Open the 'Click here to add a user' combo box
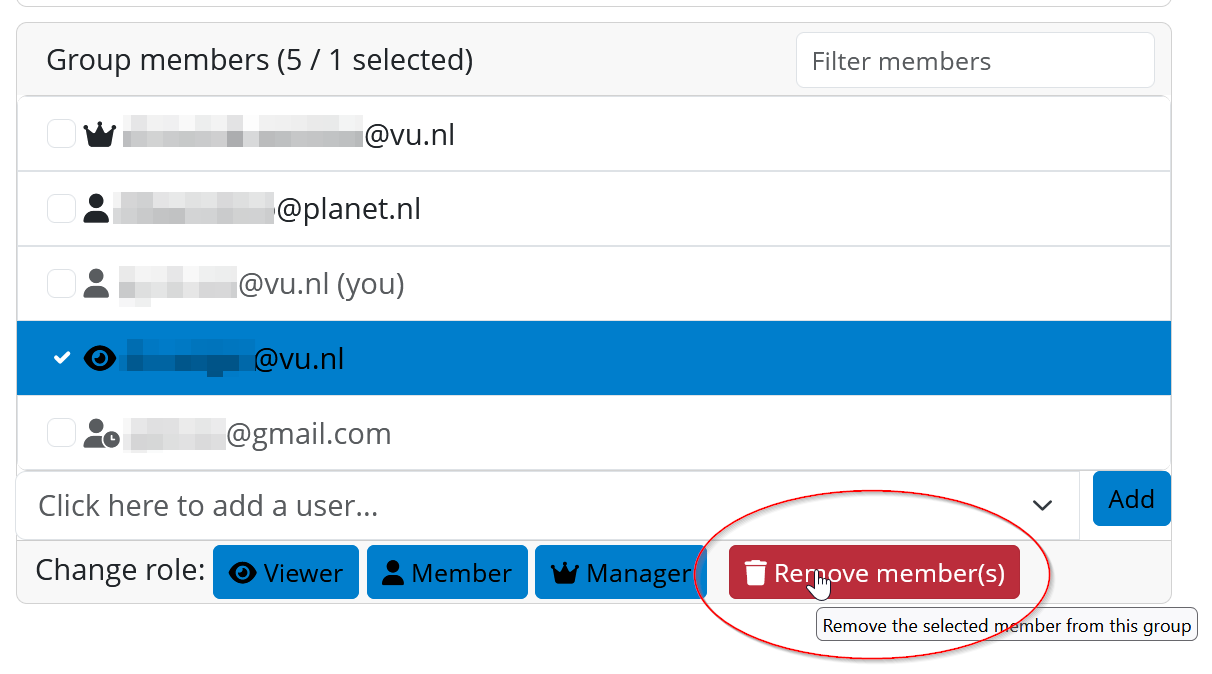Viewport: 1212px width, 674px height. tap(520, 506)
